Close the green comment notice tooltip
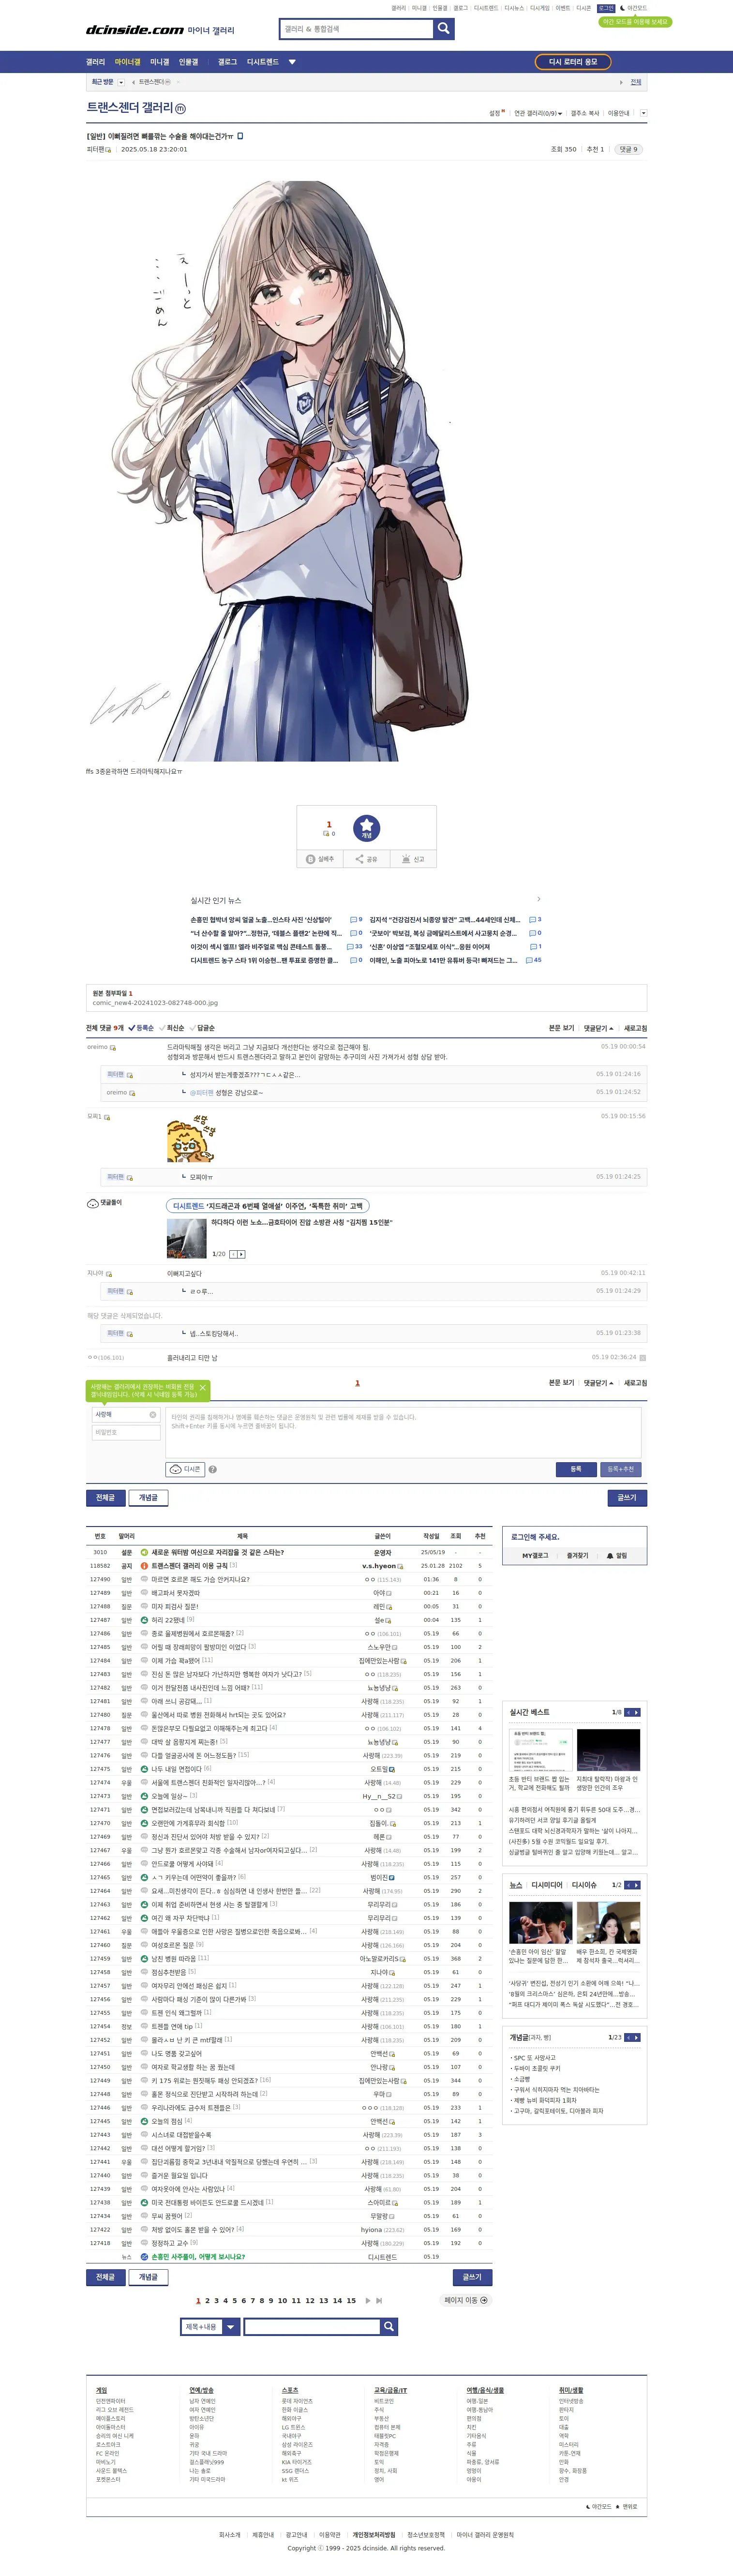Image resolution: width=733 pixels, height=2576 pixels. tap(203, 1388)
